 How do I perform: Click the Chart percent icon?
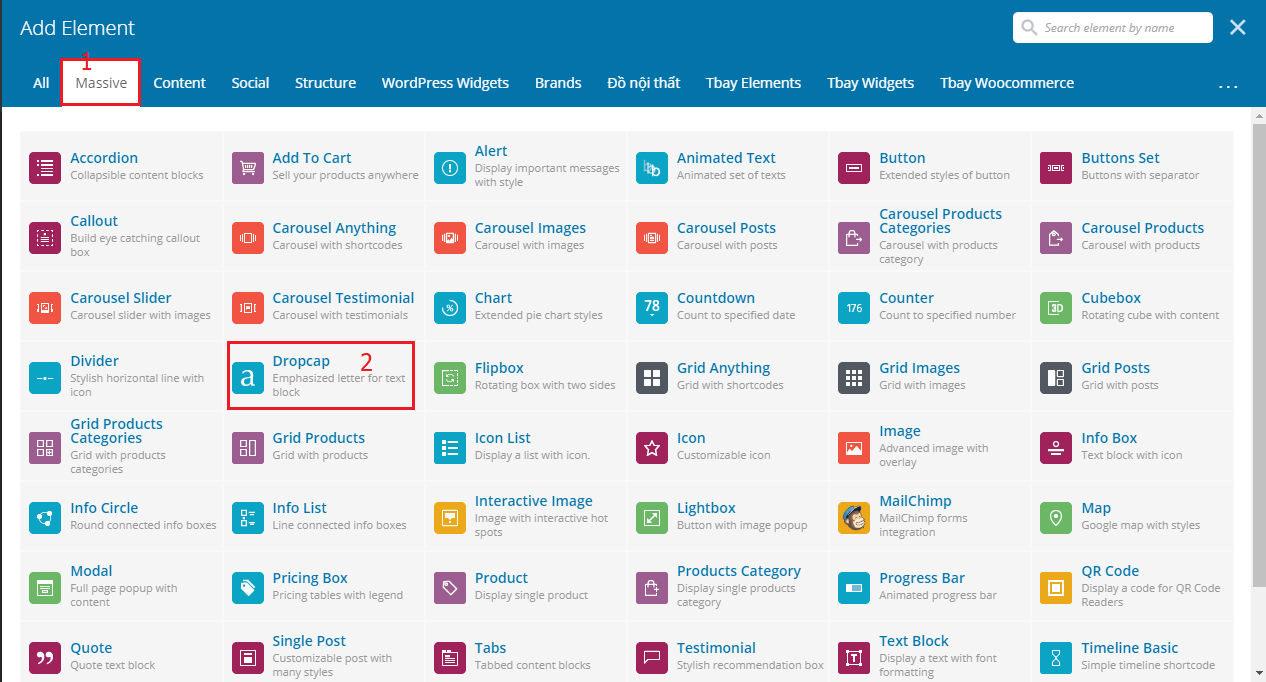[x=450, y=307]
